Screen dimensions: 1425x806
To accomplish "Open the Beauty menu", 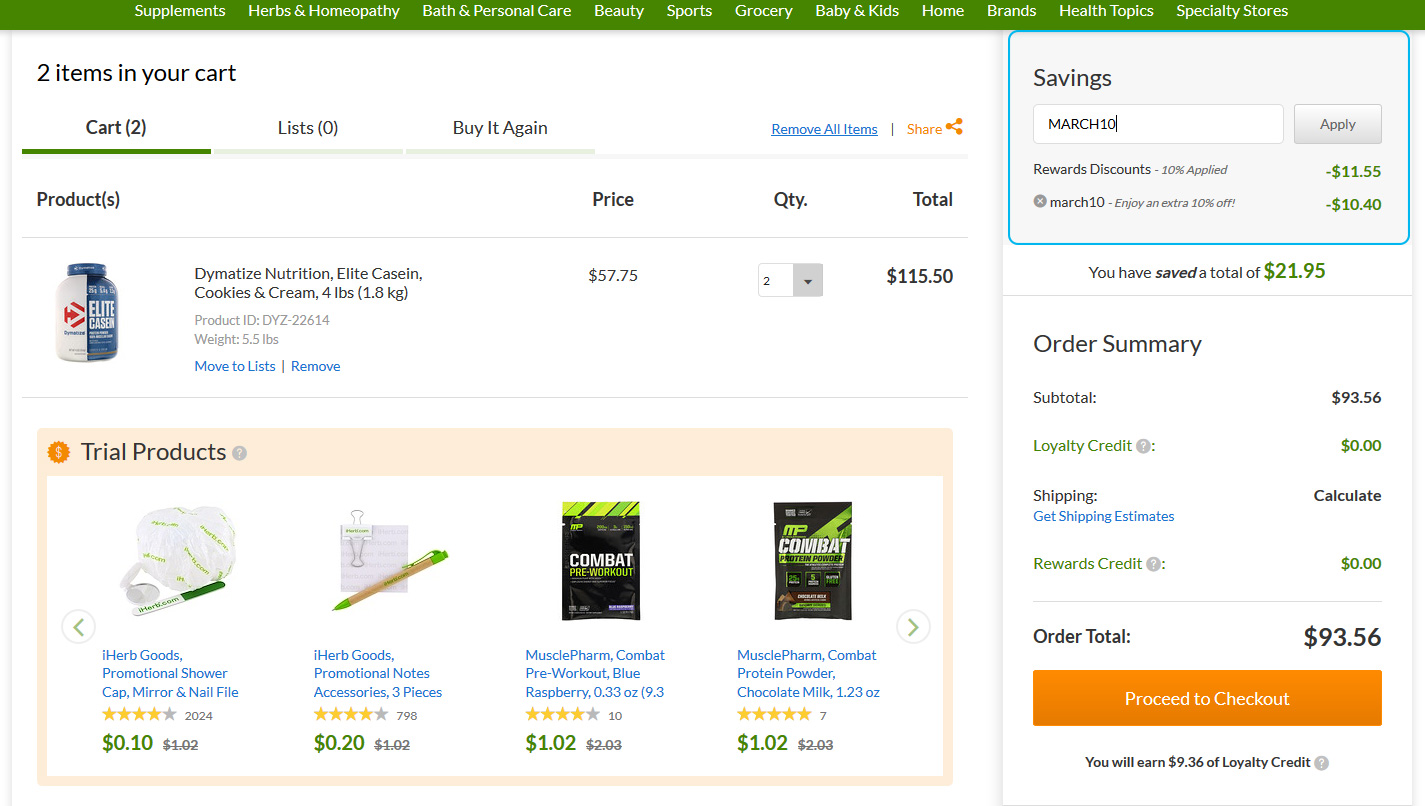I will [619, 11].
